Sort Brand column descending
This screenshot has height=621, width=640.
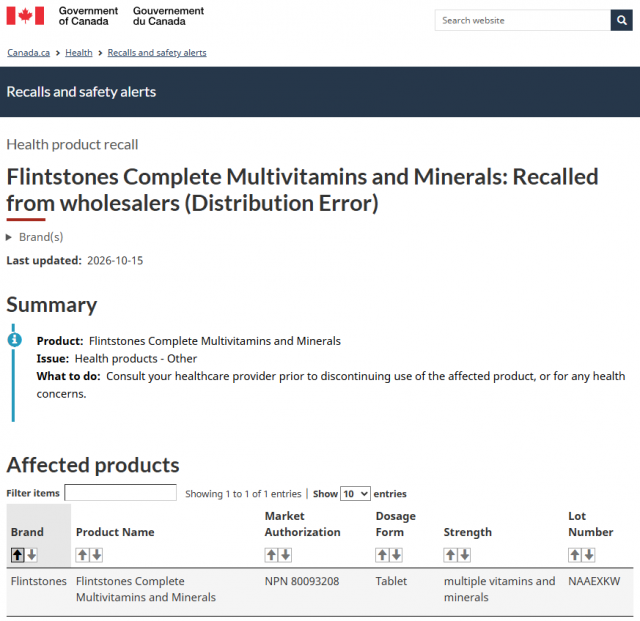[32, 555]
